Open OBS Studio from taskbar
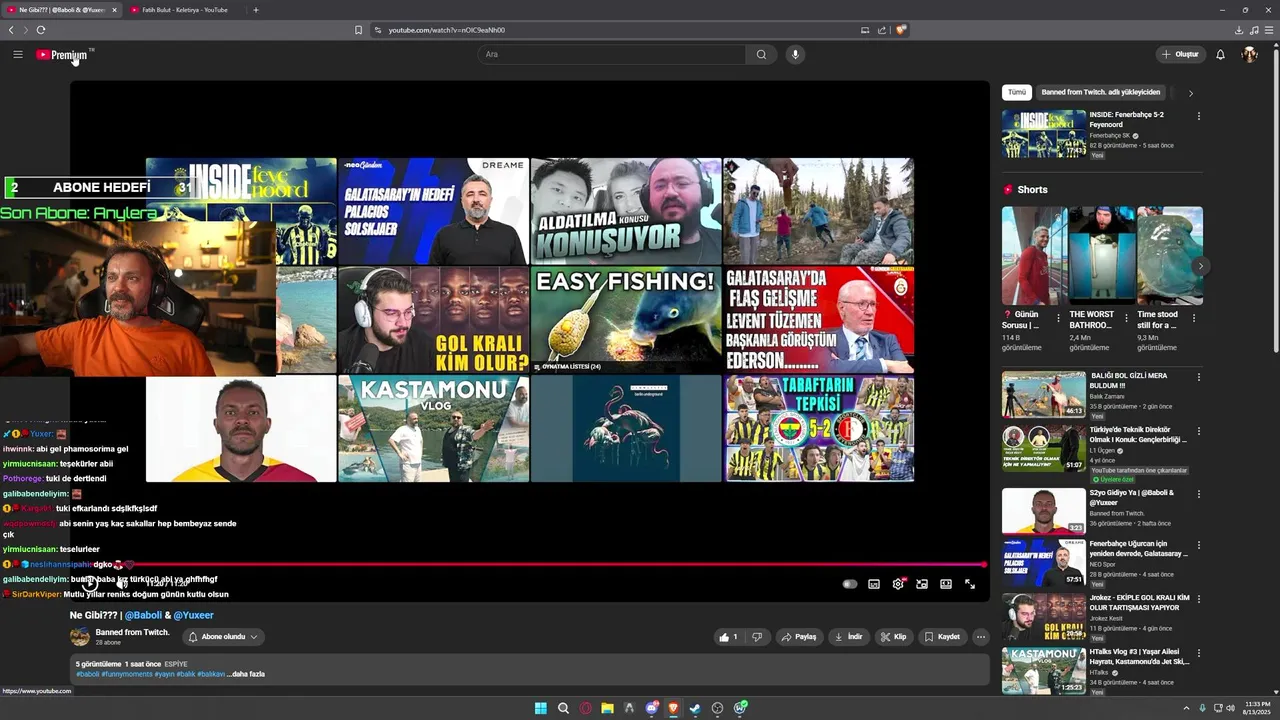The width and height of the screenshot is (1280, 720). click(717, 708)
